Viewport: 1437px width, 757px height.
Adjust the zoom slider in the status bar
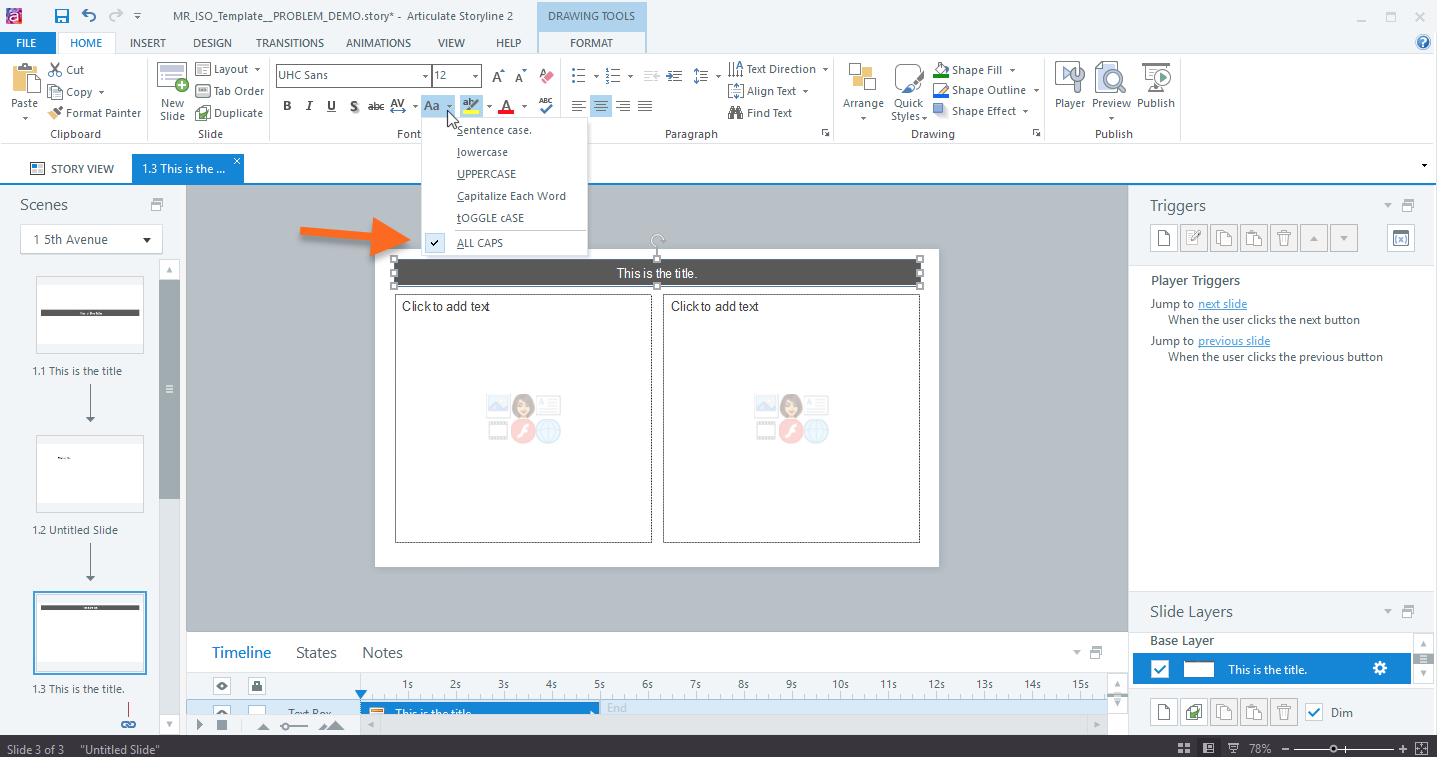(x=1335, y=747)
